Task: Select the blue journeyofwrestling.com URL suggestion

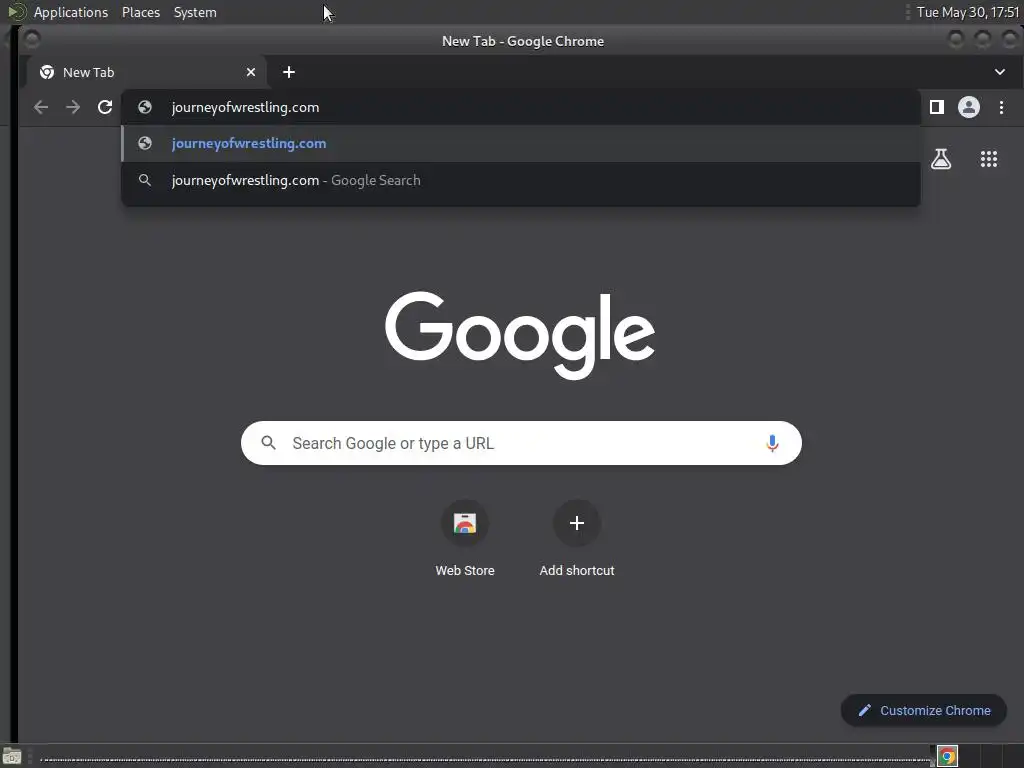Action: point(521,144)
